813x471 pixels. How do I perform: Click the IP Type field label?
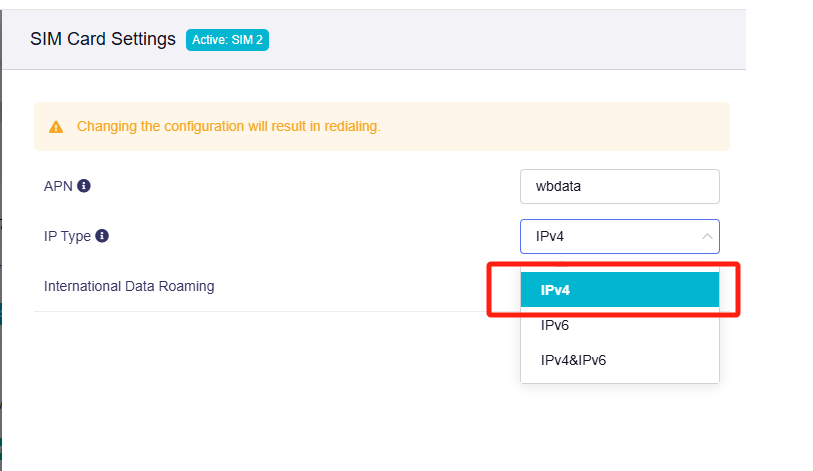[x=67, y=236]
